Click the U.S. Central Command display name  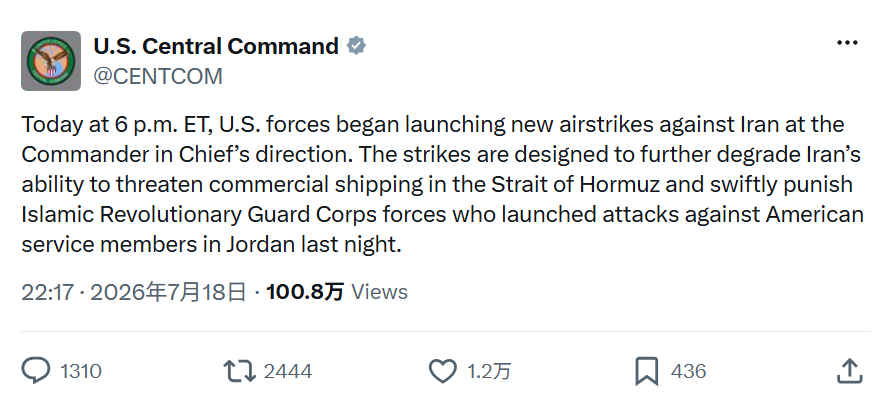[216, 46]
